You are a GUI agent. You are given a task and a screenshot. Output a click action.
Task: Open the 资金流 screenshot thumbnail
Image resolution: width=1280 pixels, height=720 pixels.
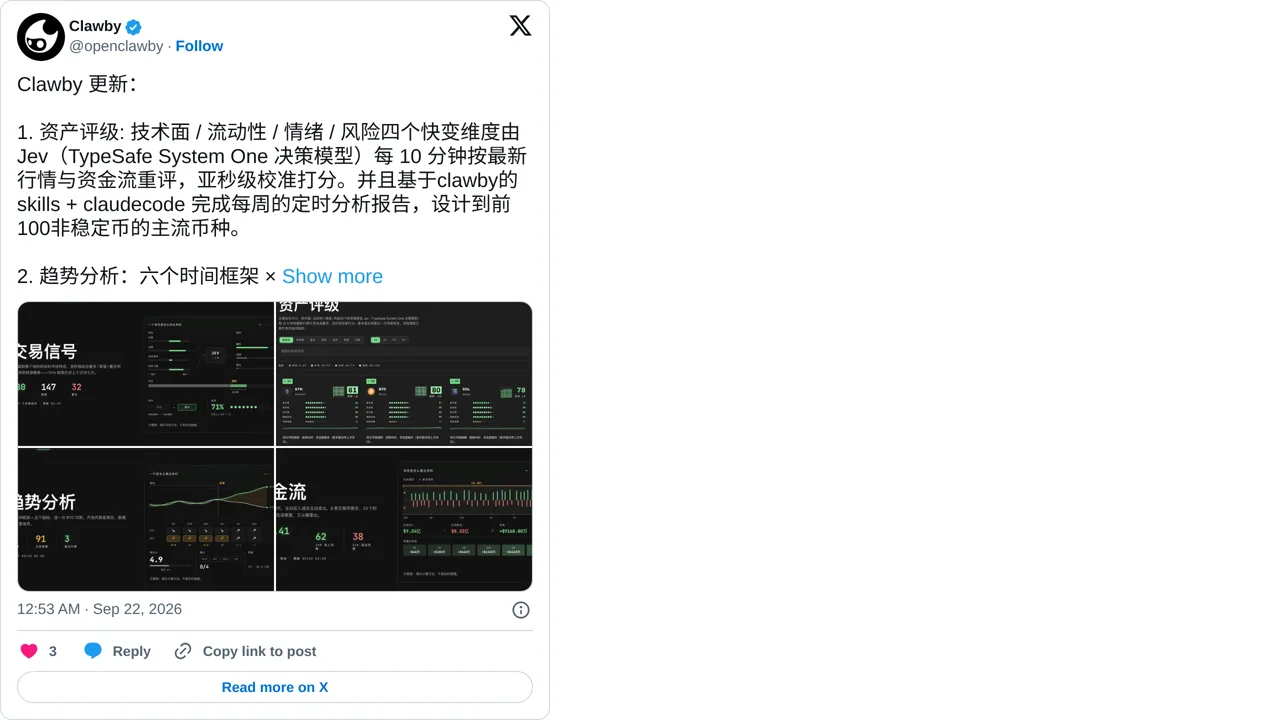(404, 519)
